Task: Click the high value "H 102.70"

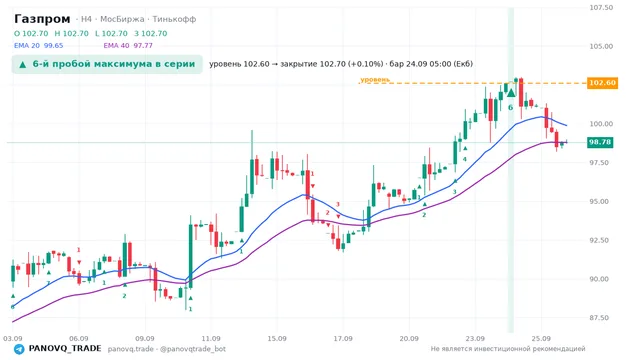Action: point(71,33)
